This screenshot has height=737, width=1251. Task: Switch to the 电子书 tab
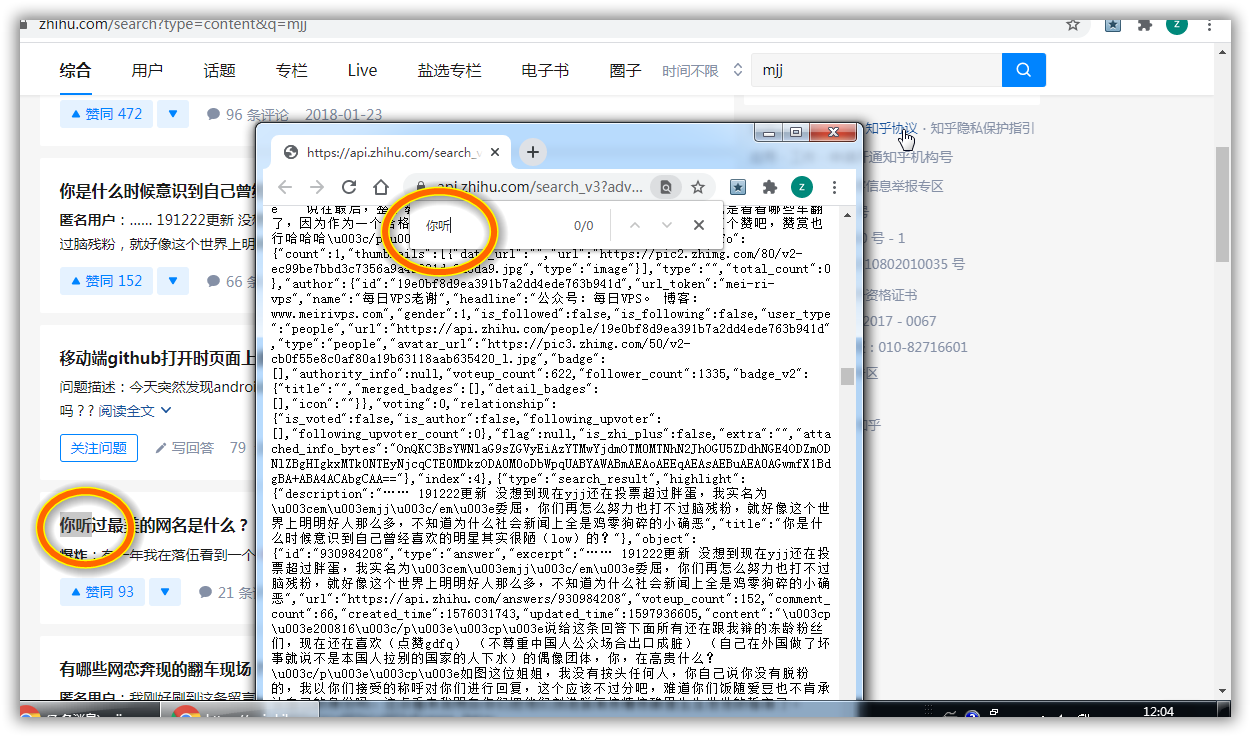(545, 70)
